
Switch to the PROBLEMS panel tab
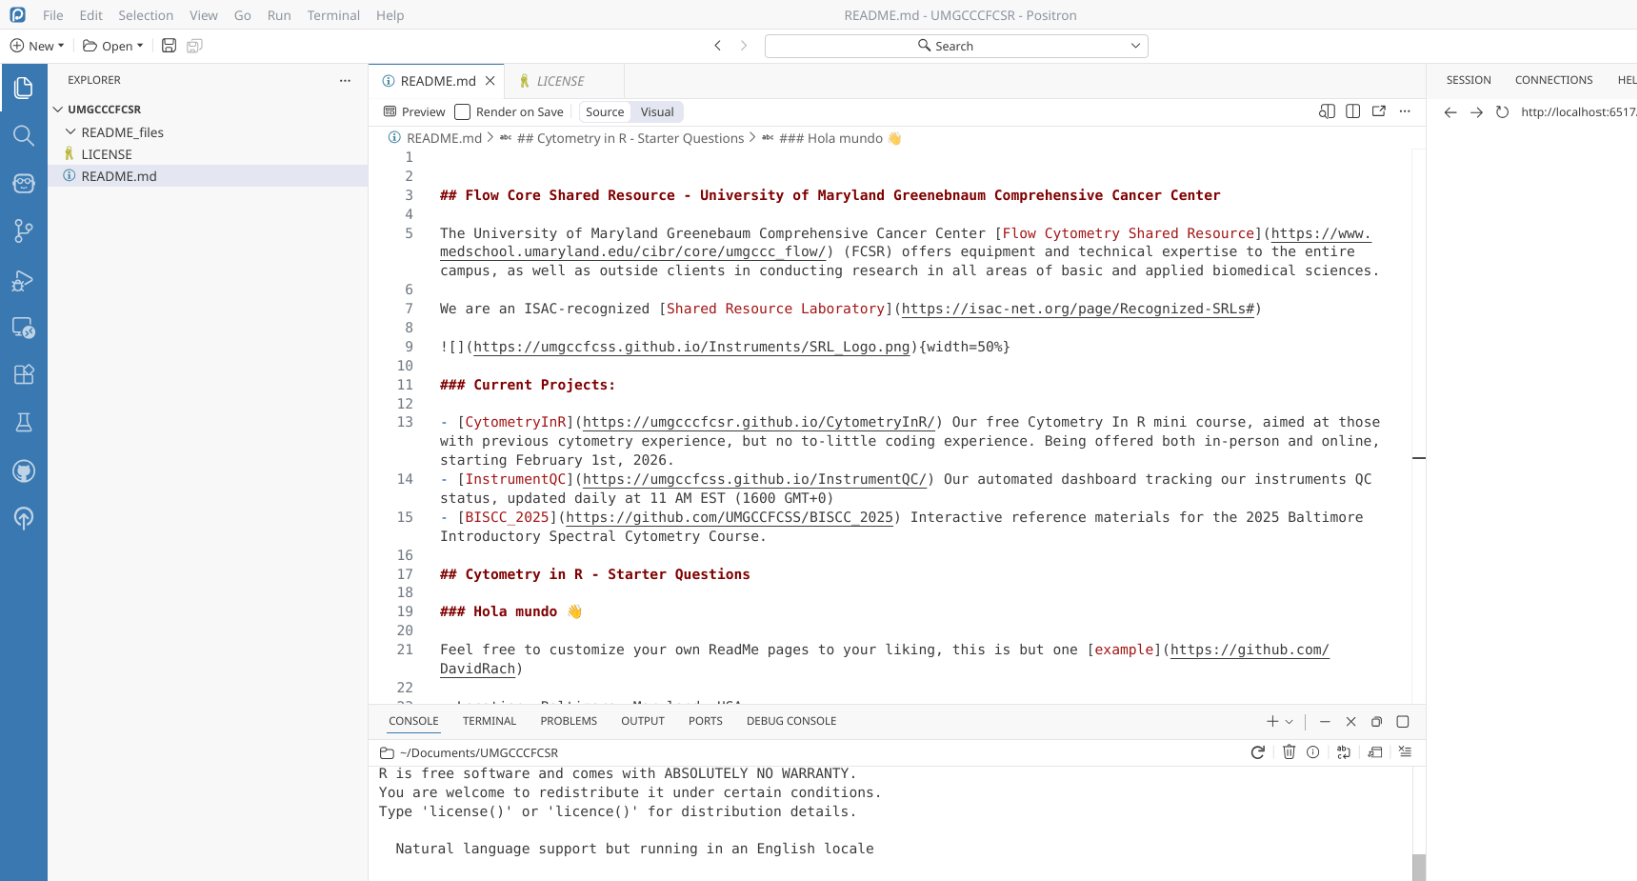[x=568, y=721]
